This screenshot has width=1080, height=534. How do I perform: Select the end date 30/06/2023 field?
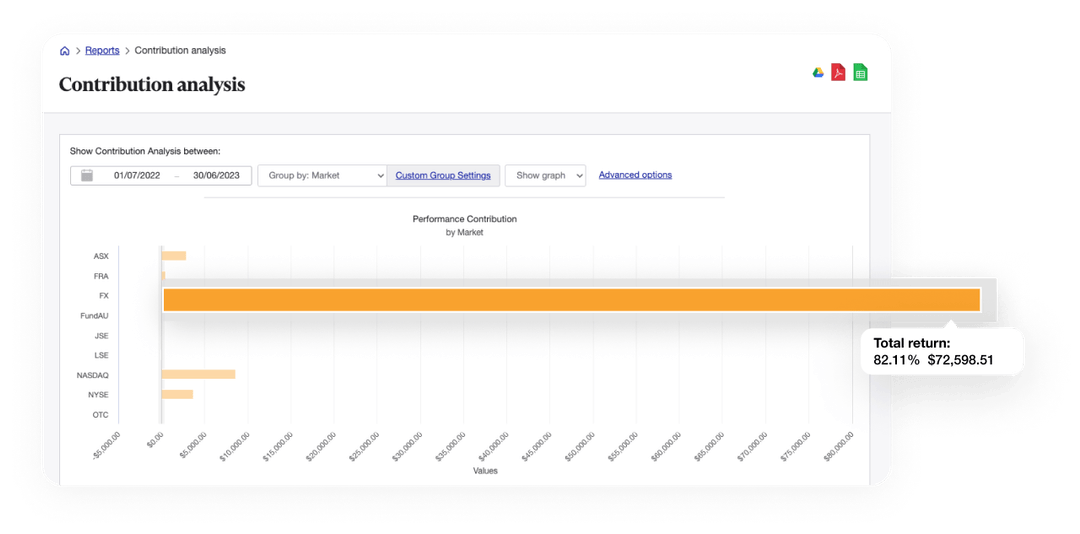pos(217,175)
